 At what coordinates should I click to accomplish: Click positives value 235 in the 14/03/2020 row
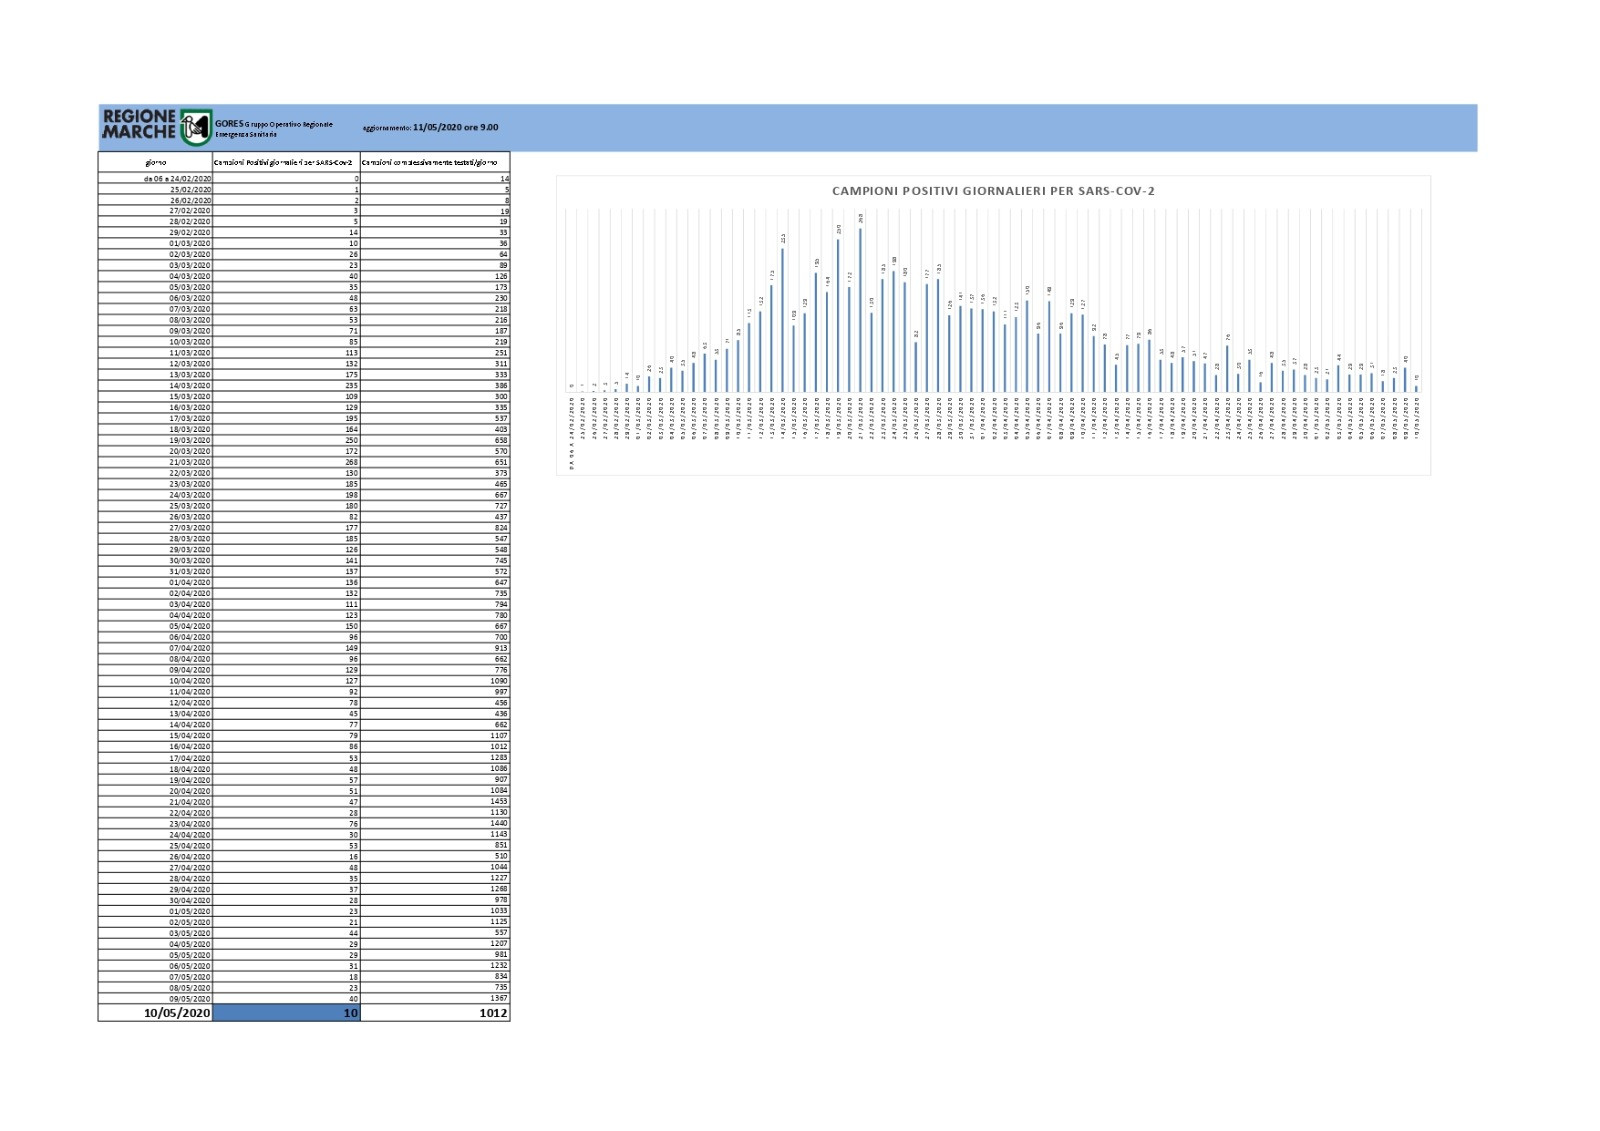click(286, 386)
